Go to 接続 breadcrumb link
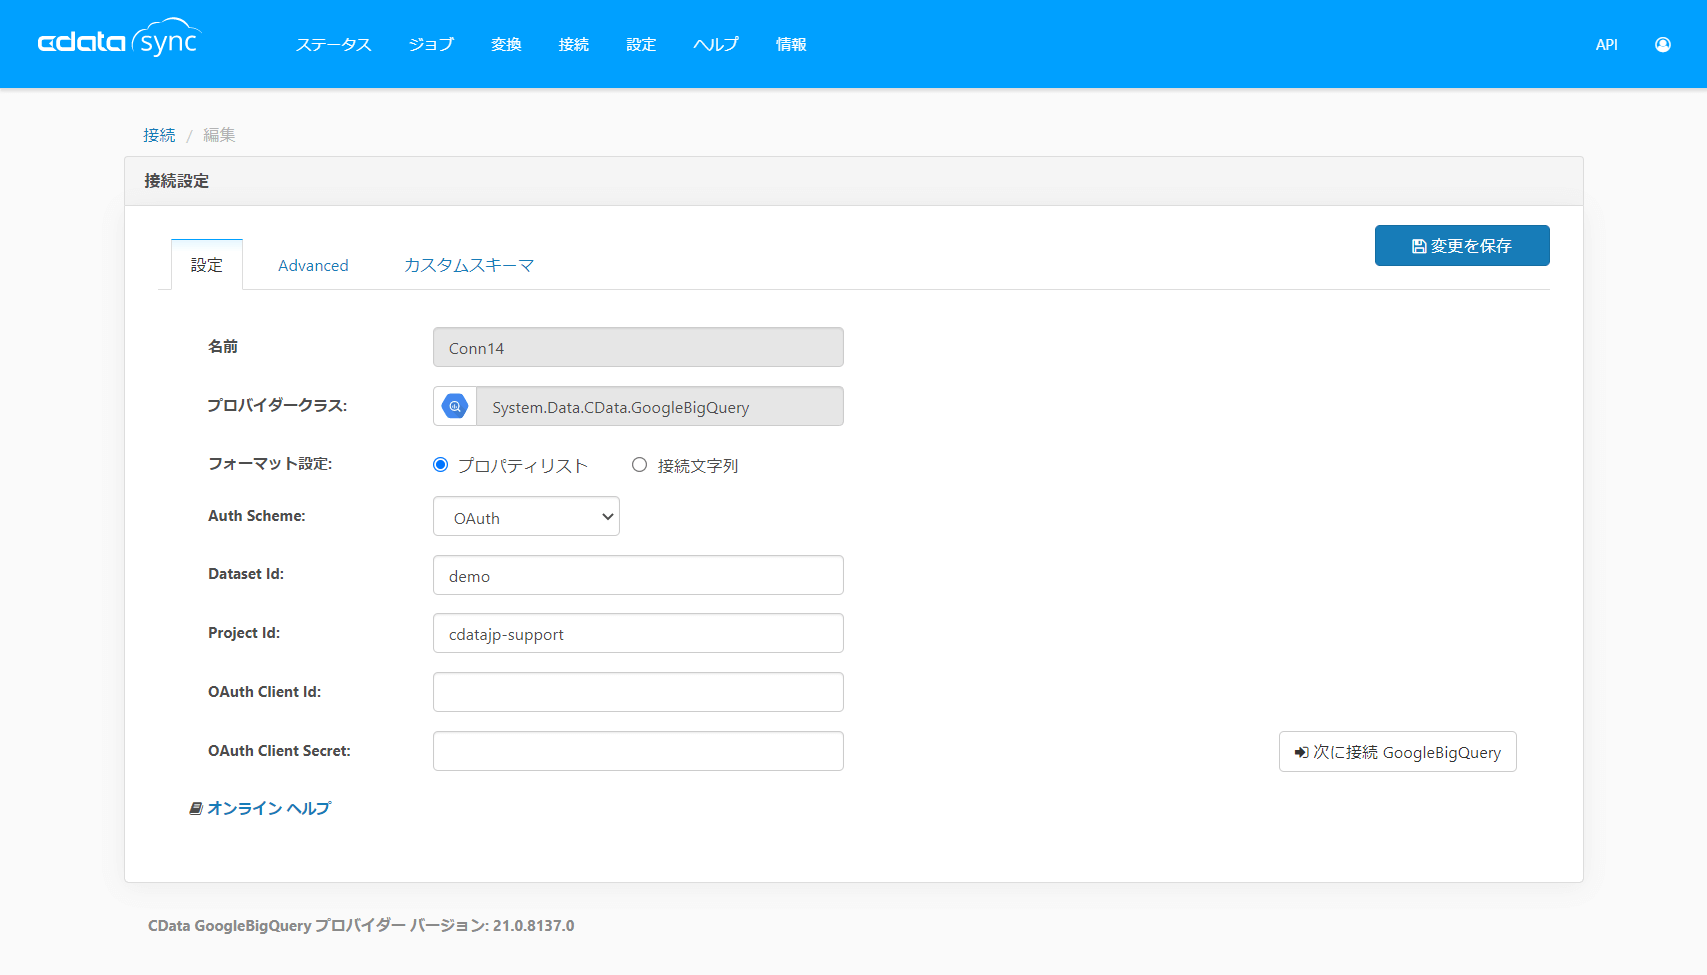 159,135
